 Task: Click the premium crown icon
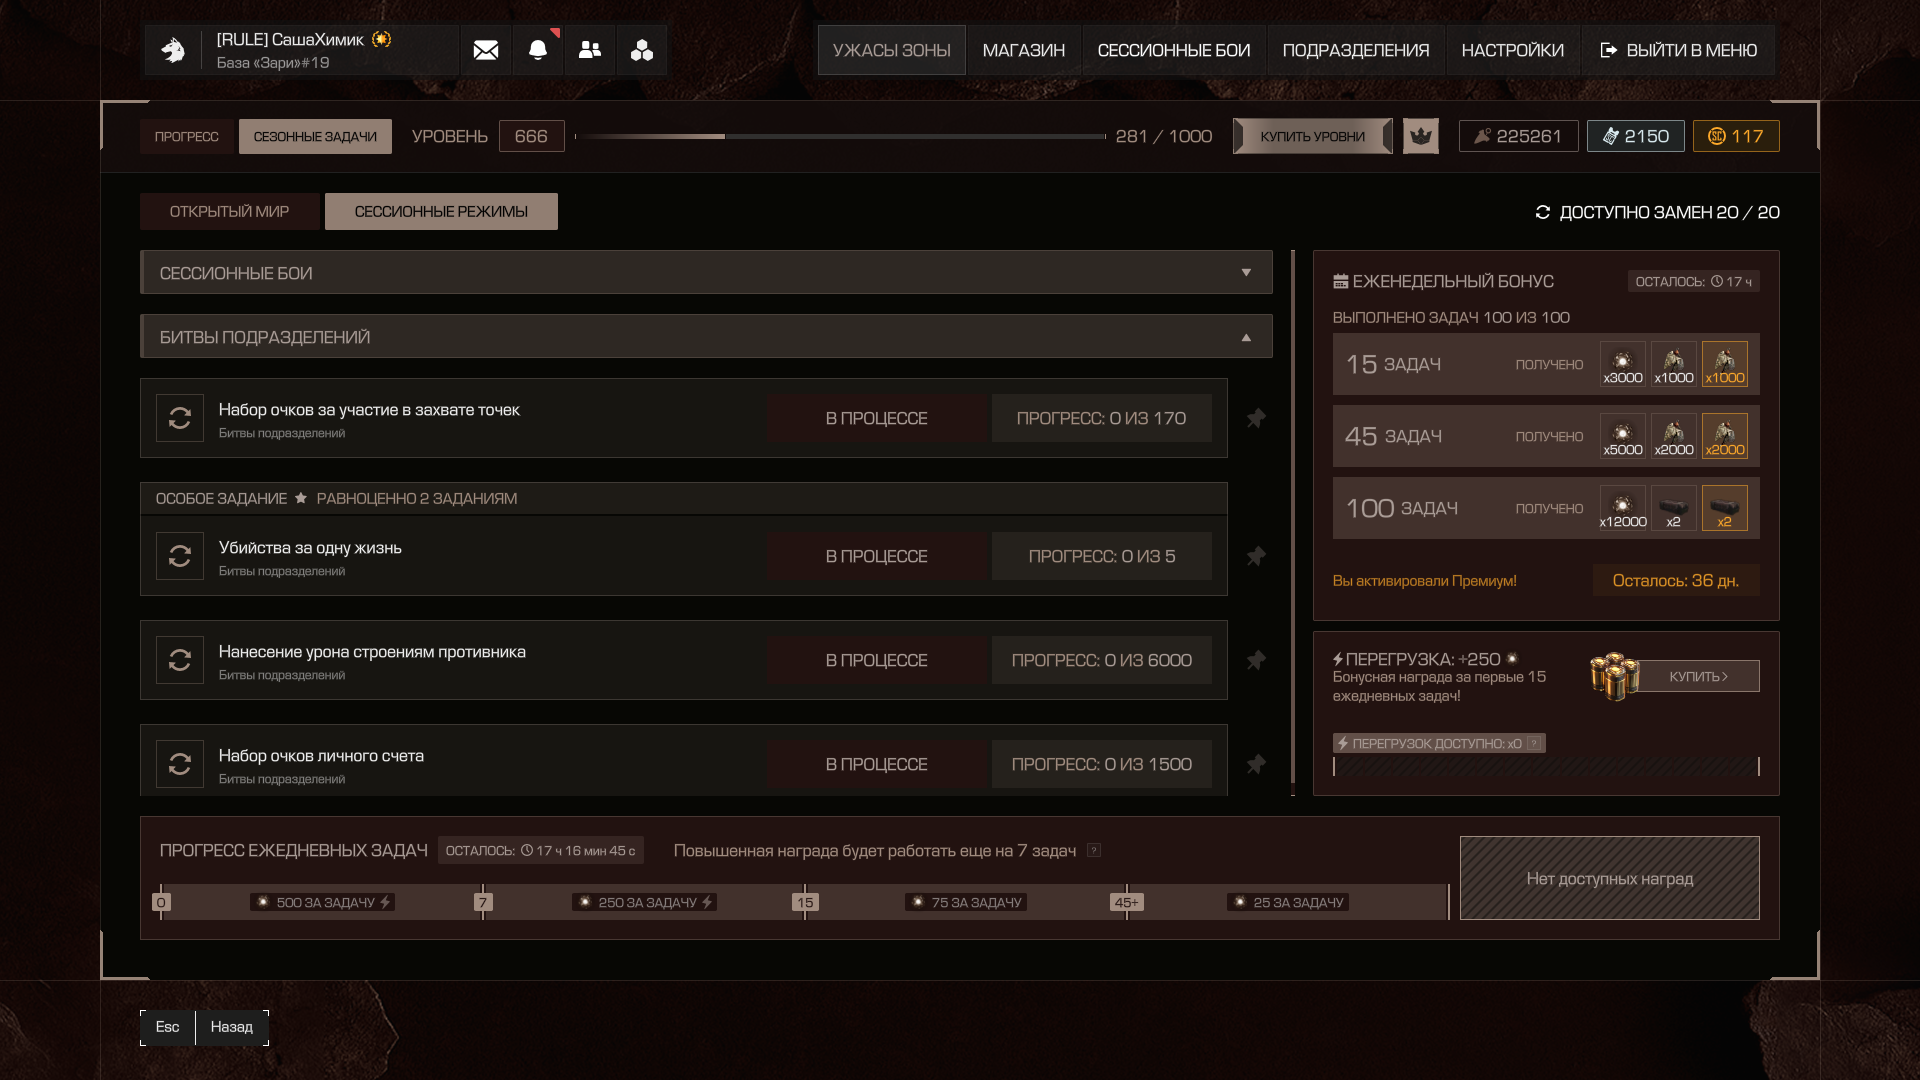click(1420, 136)
